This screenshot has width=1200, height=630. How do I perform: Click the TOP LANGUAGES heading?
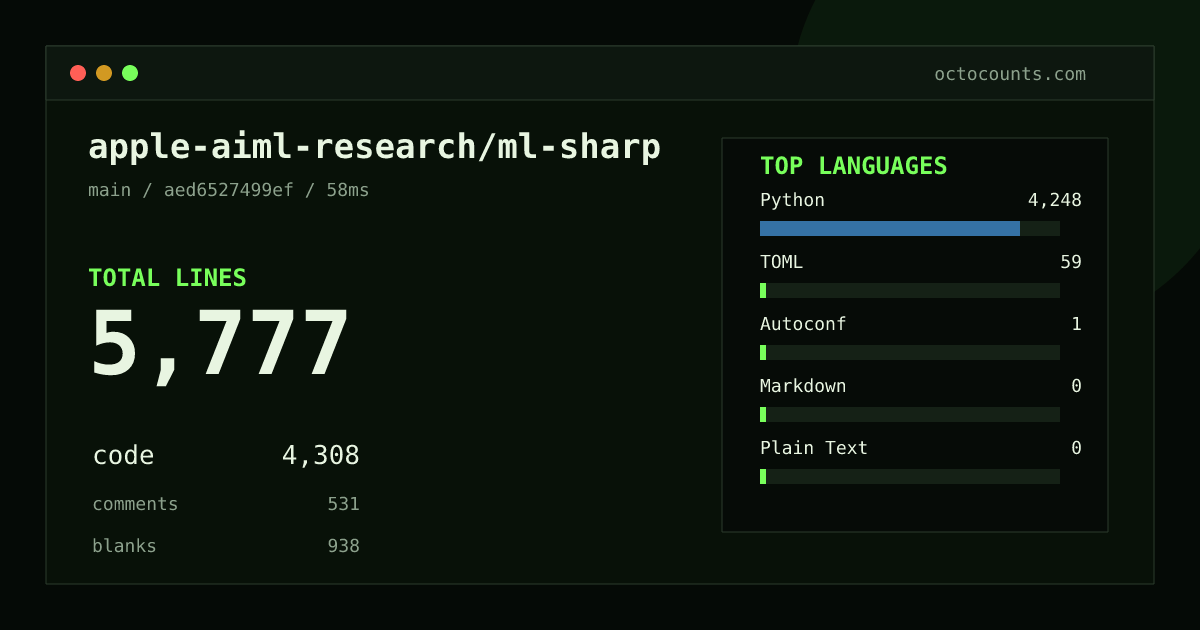[x=854, y=166]
